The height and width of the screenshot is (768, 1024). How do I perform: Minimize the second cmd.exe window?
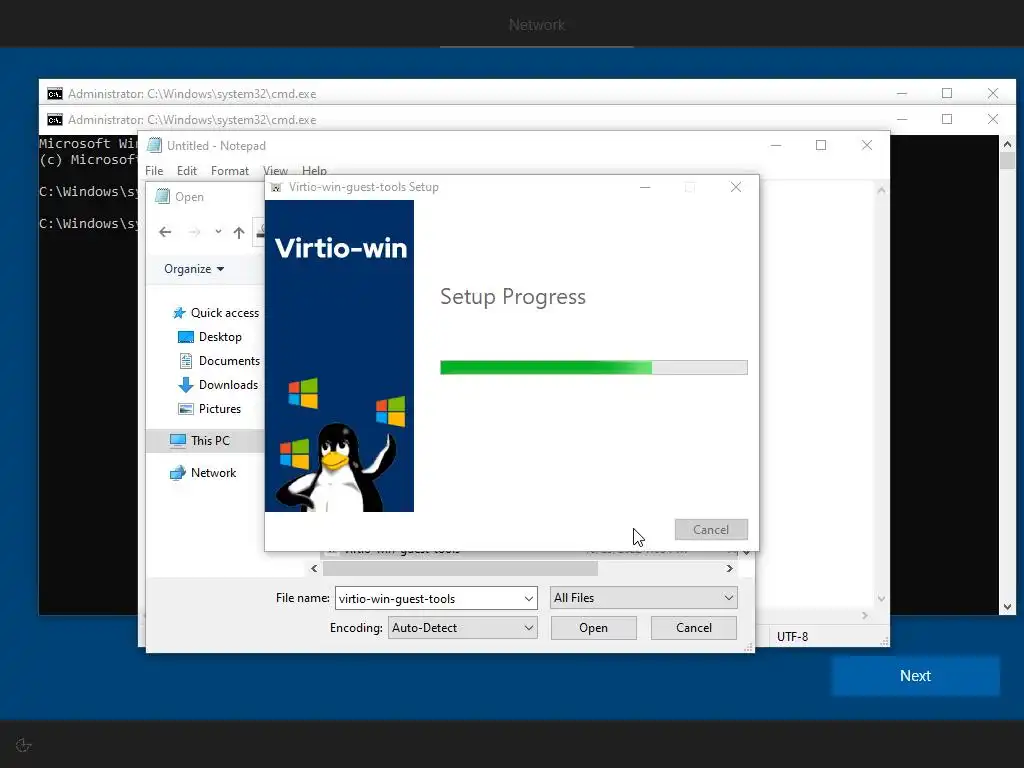902,120
